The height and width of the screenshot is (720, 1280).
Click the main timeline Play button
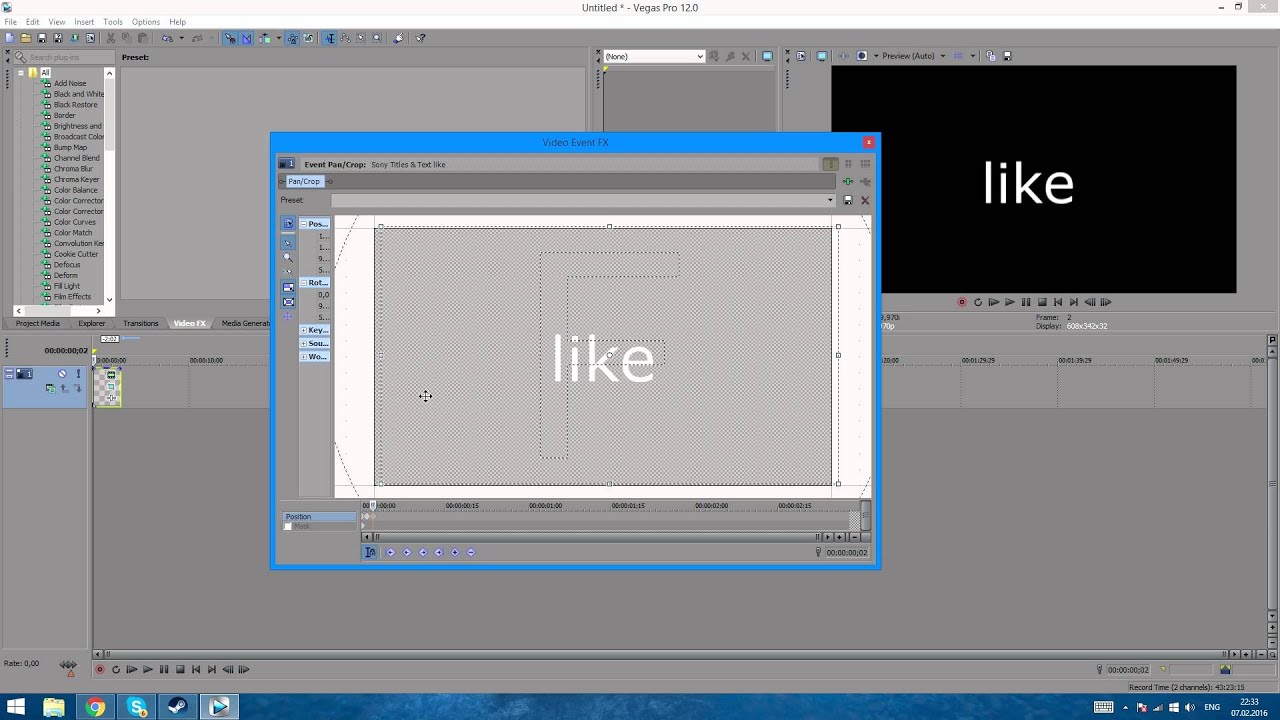(147, 669)
